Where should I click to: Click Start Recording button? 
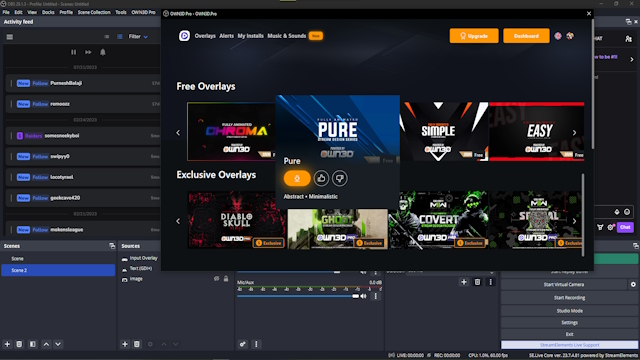[569, 298]
